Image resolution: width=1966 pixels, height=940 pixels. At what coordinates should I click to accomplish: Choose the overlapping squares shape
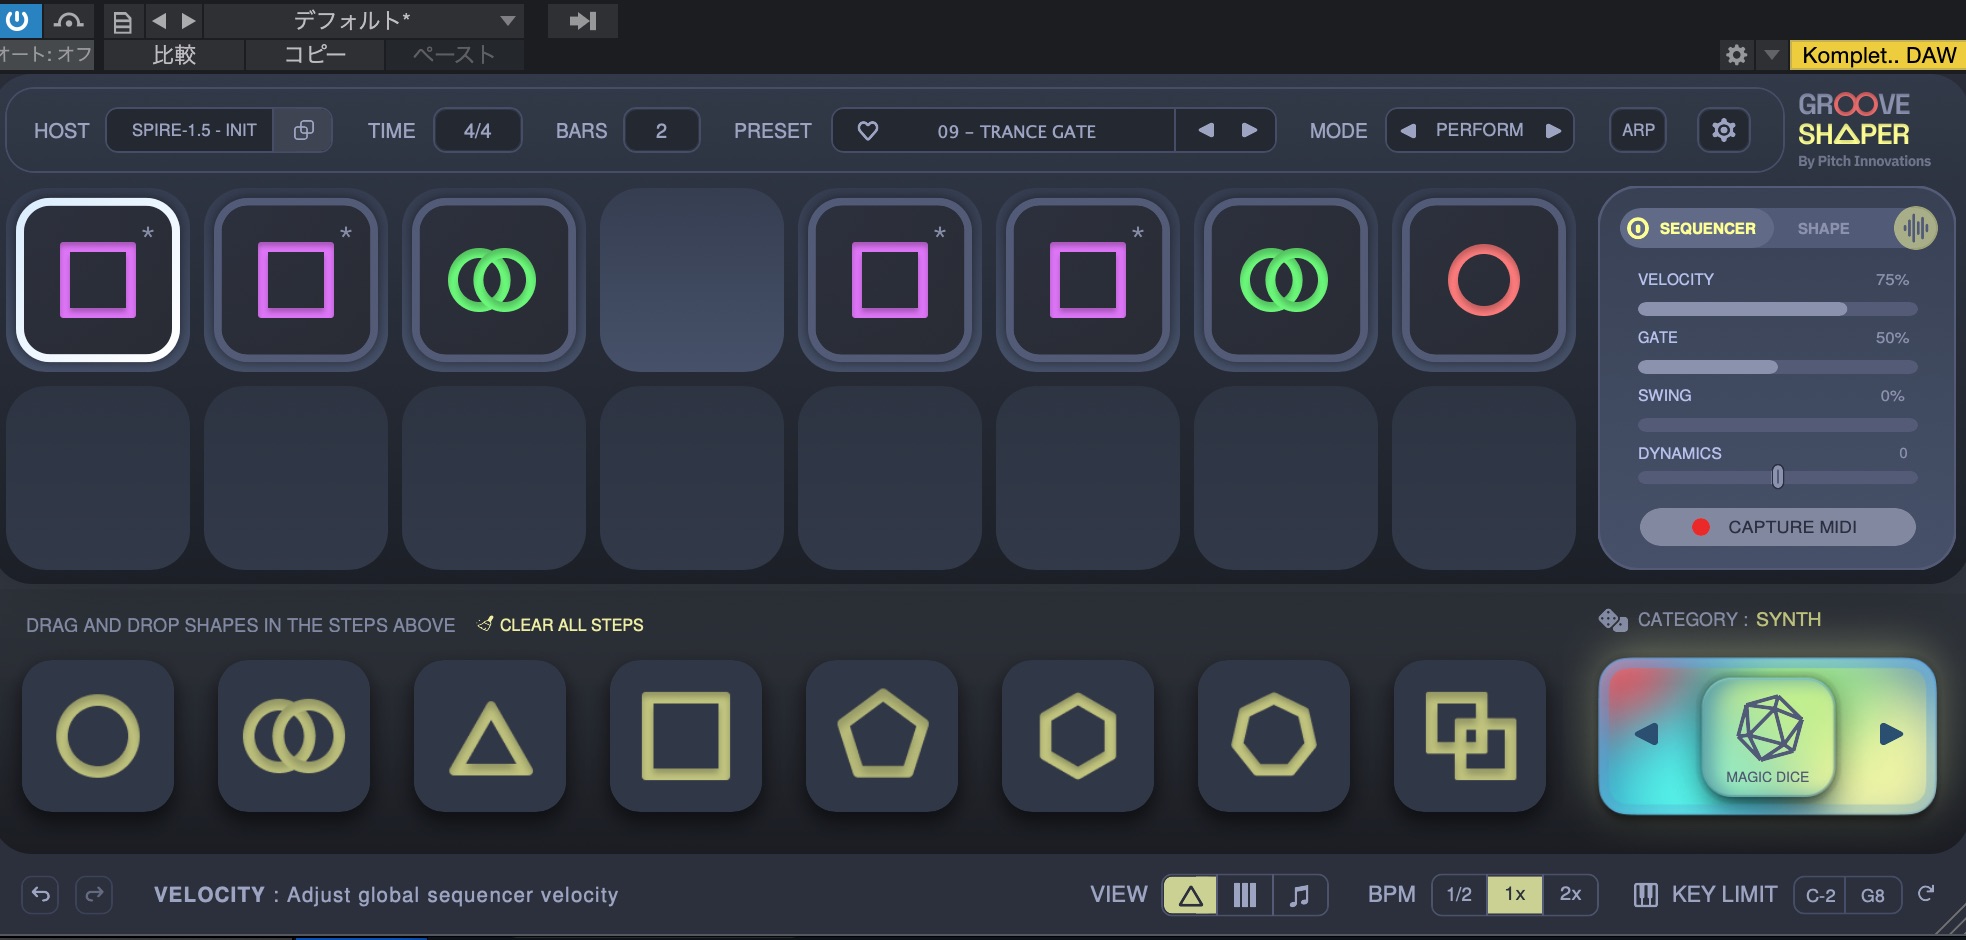[1469, 737]
